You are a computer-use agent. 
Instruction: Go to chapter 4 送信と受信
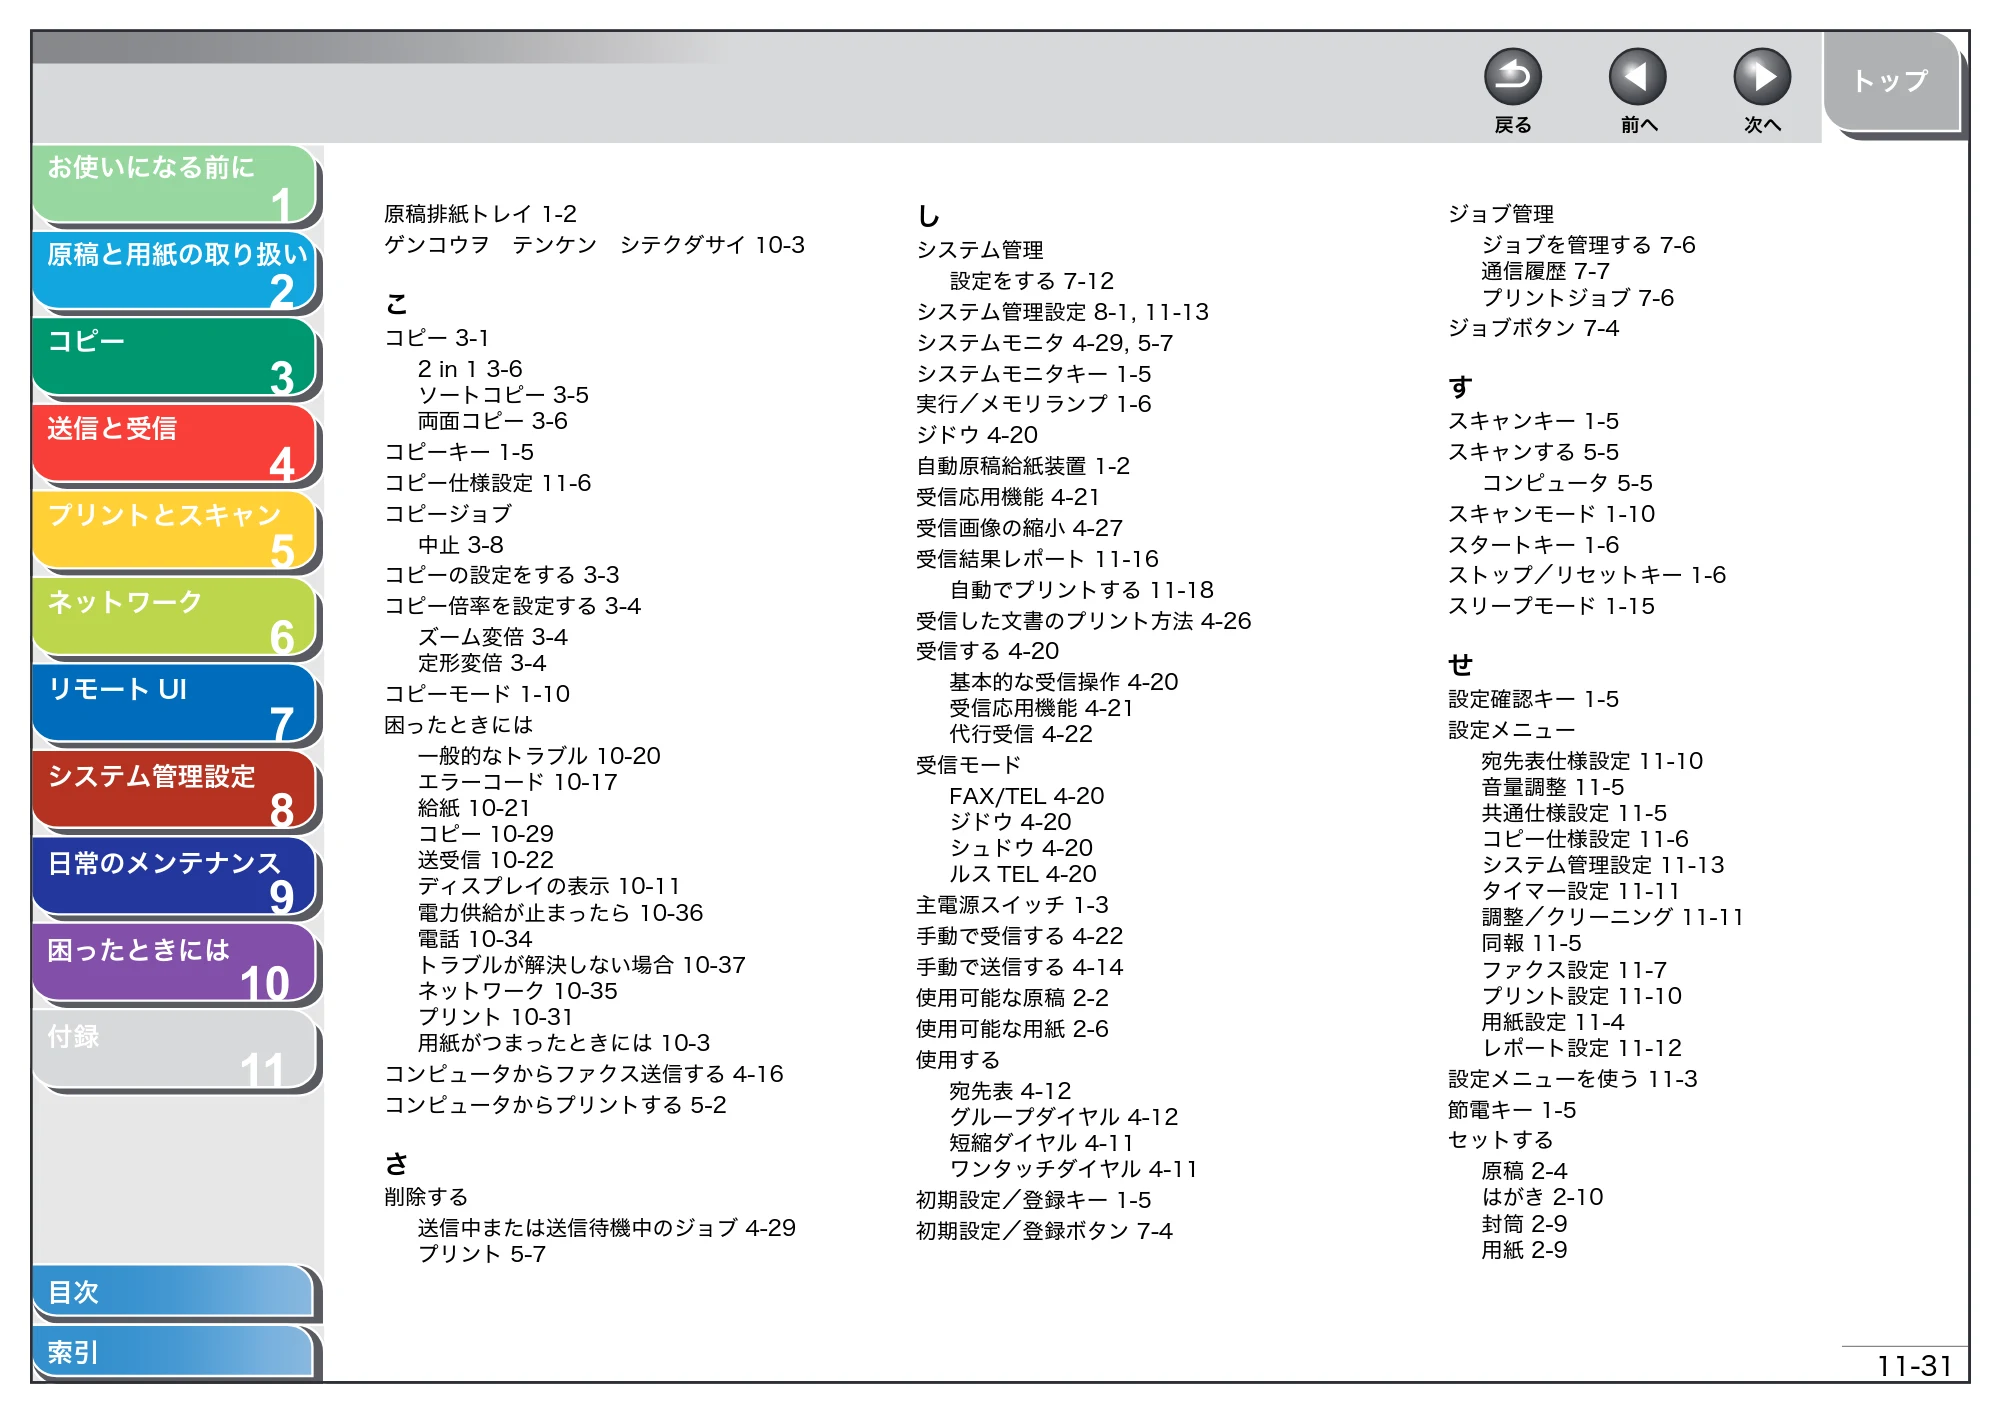[x=175, y=445]
